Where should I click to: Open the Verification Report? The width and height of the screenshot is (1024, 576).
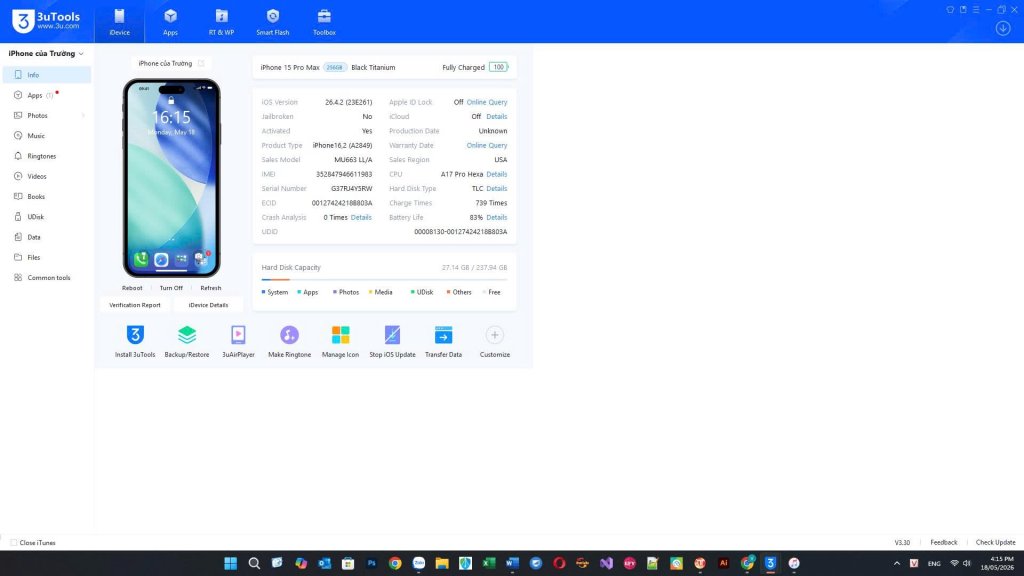[135, 305]
